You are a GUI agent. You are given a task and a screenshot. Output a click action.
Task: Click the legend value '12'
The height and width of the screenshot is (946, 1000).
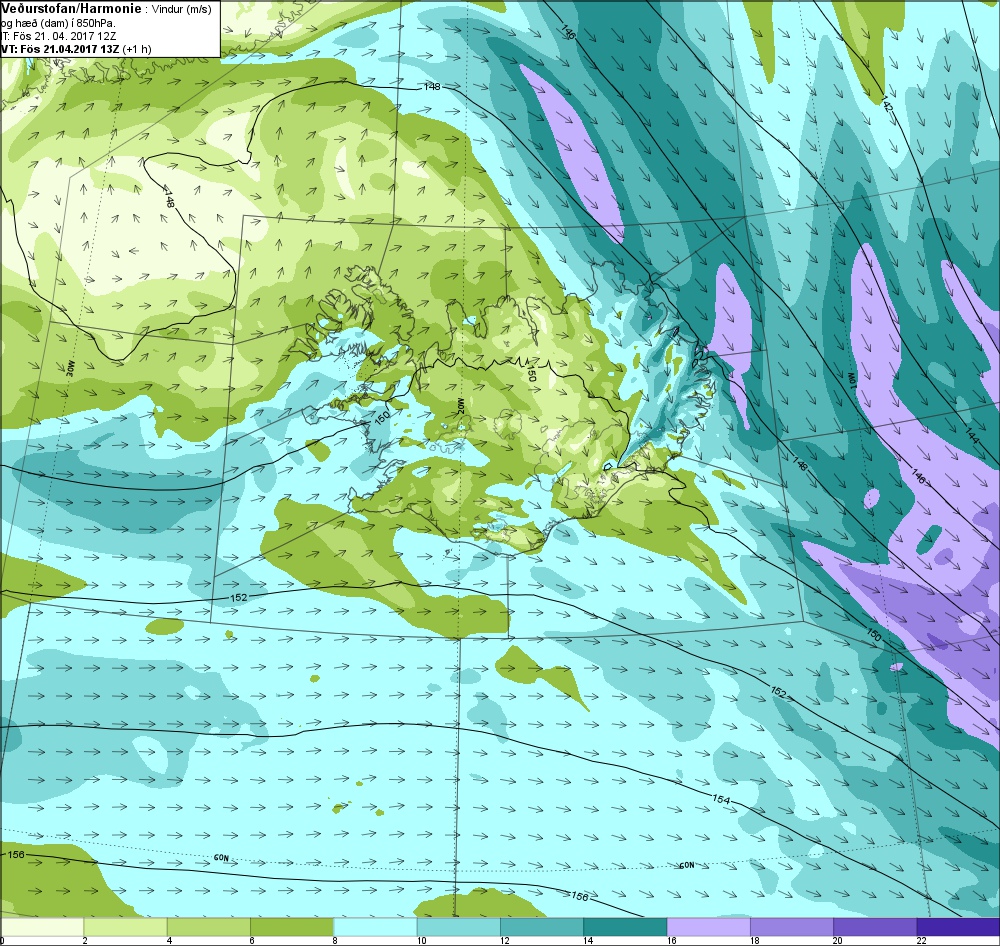coord(504,940)
